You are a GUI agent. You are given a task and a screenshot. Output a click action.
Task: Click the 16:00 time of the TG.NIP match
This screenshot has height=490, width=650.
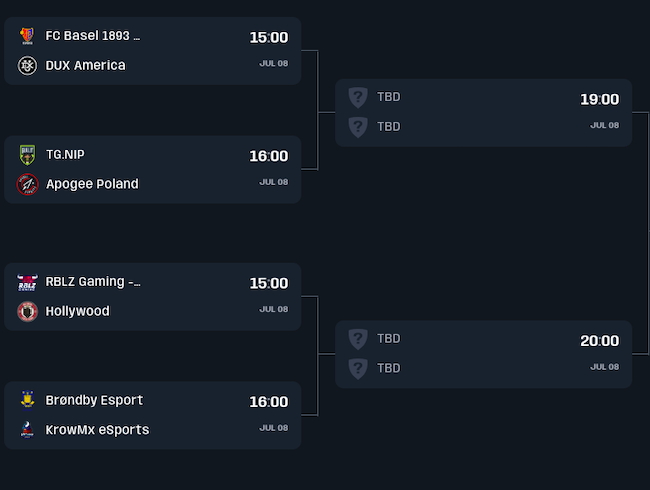268,157
